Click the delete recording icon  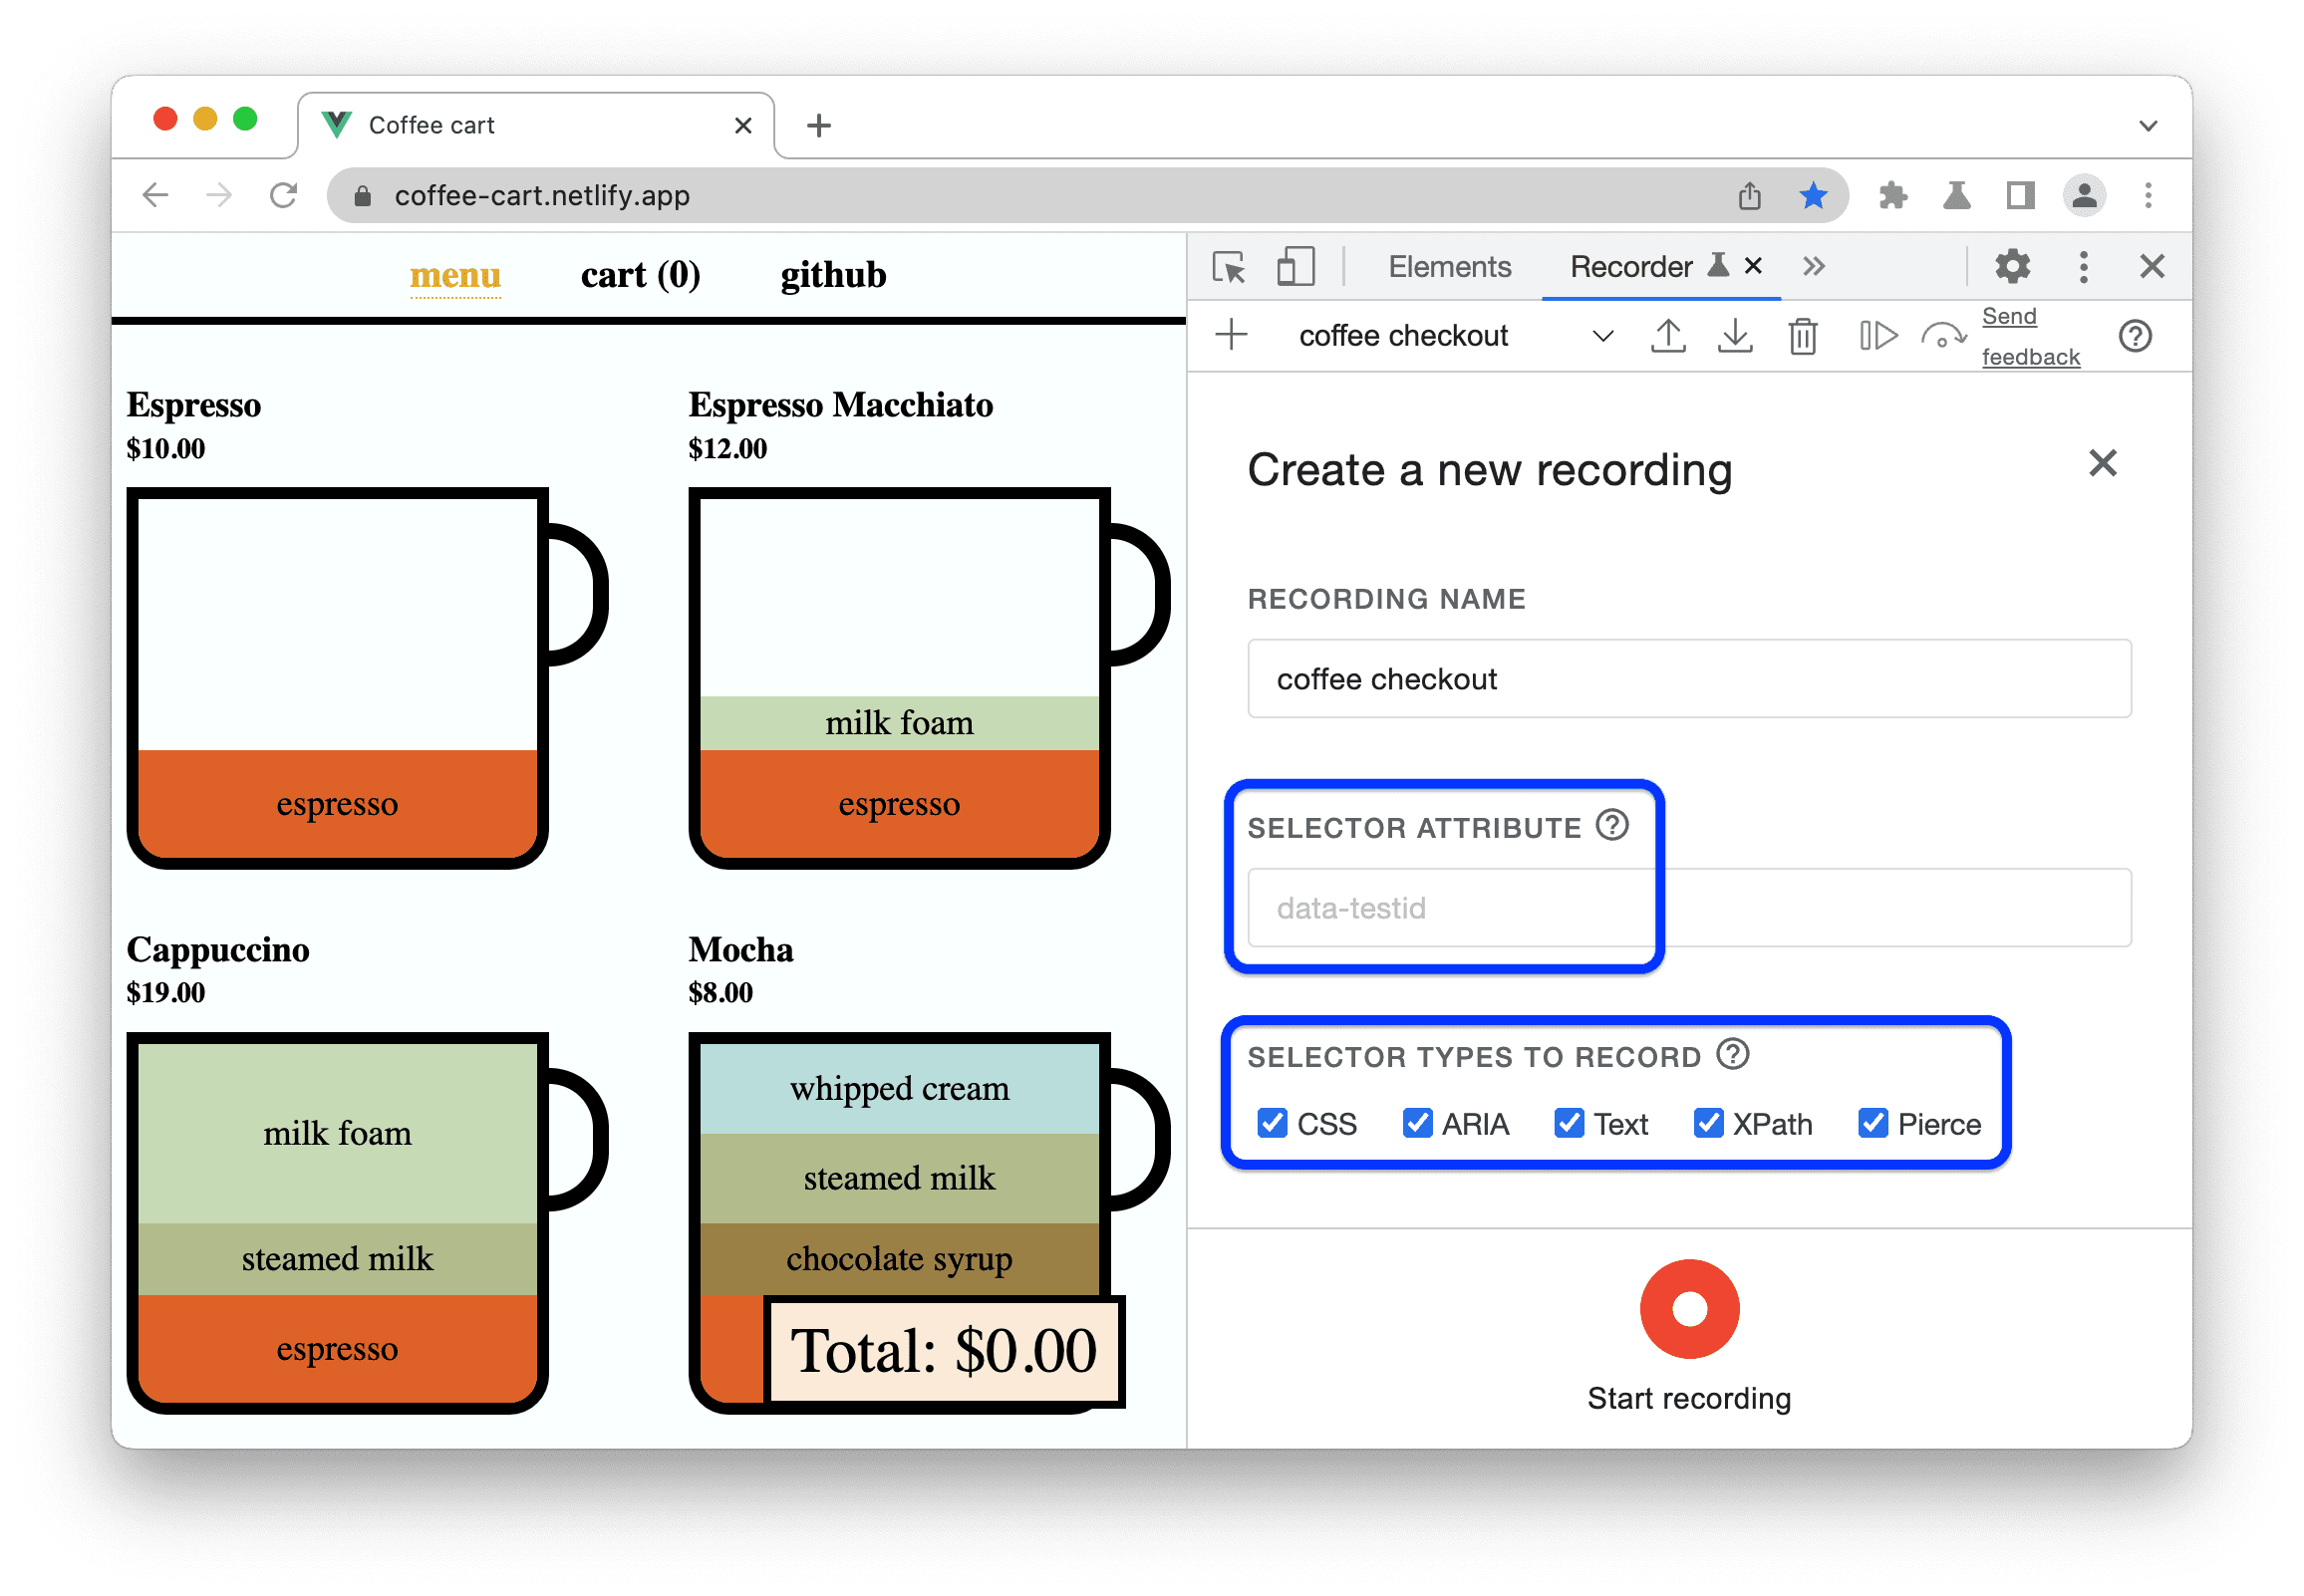click(x=1798, y=340)
